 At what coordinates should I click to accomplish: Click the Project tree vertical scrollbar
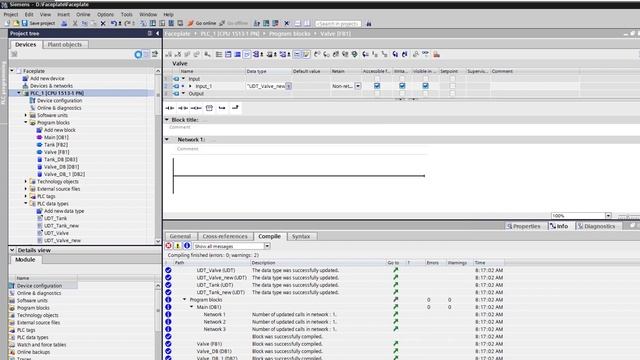(x=158, y=155)
